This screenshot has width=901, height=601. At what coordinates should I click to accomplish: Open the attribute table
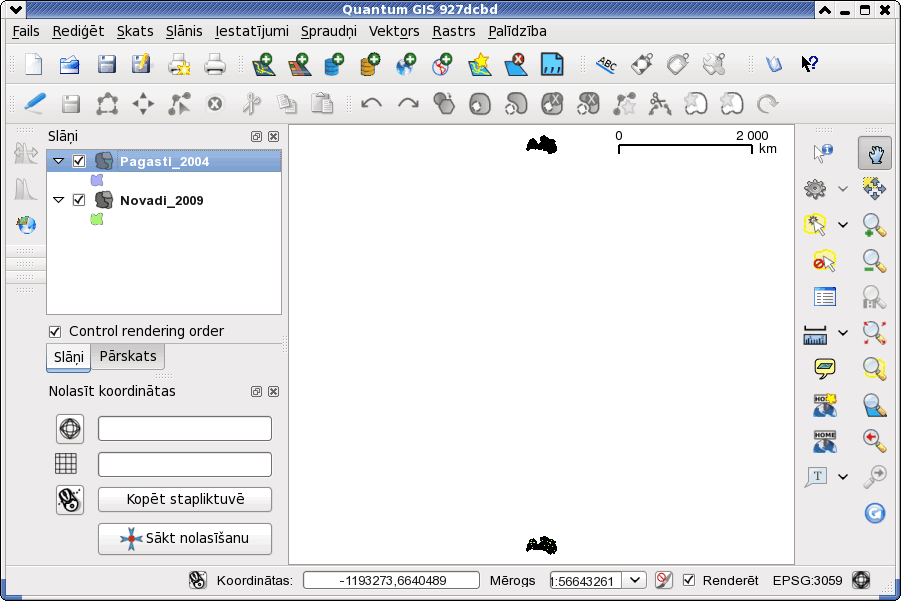825,297
